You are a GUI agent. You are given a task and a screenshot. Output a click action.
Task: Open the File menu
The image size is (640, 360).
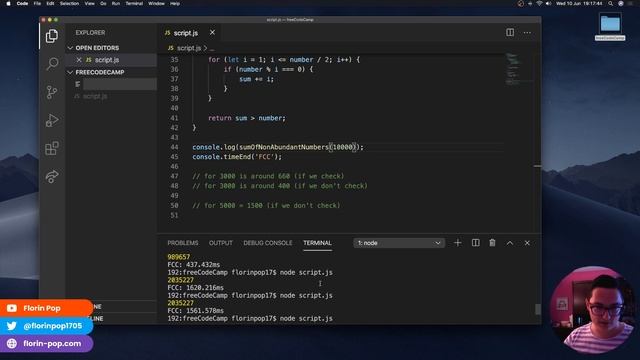(x=37, y=3)
